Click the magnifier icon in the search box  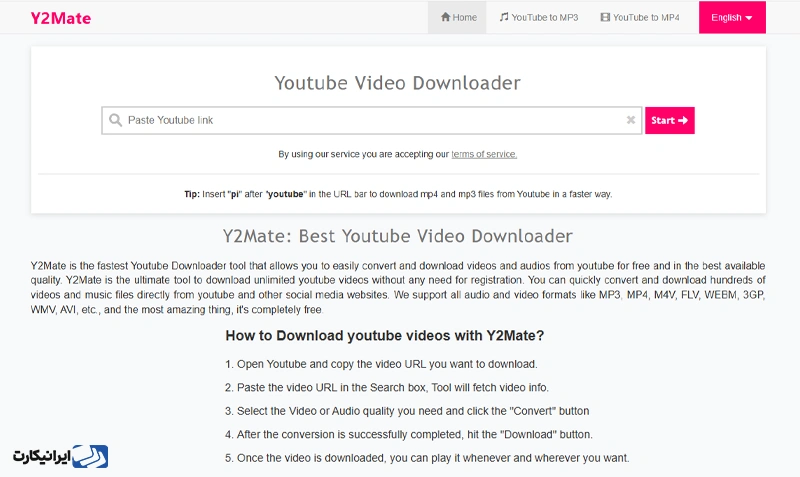pos(115,120)
